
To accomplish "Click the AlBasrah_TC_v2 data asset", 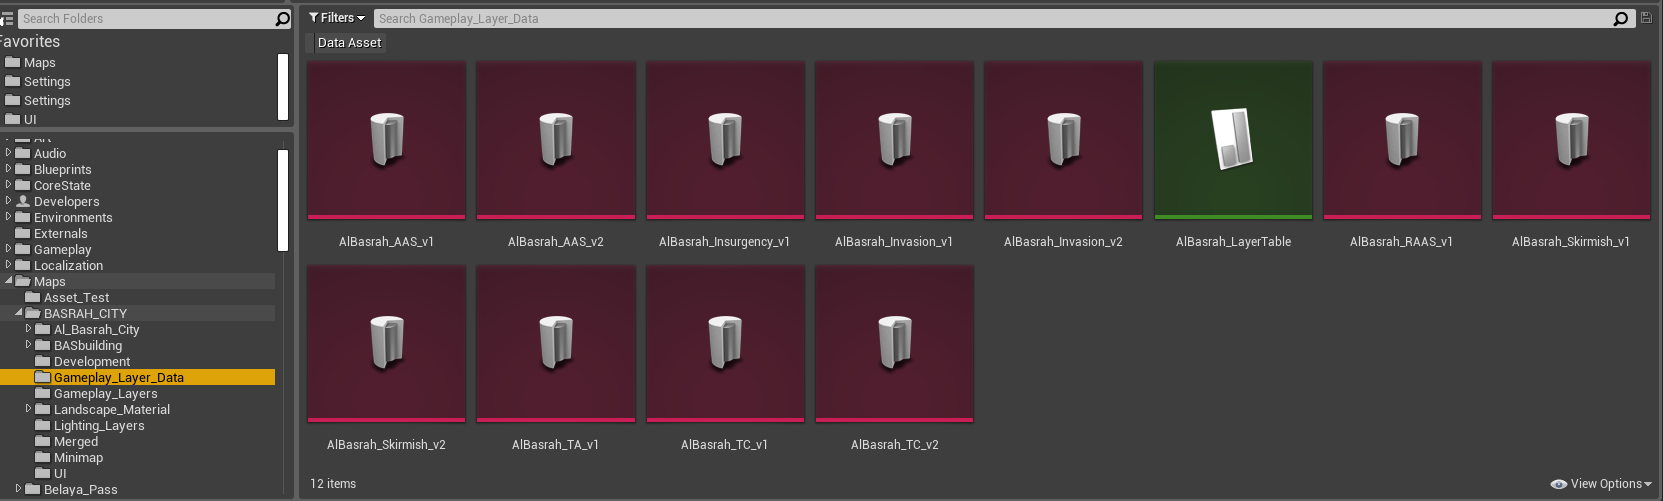I will coord(894,344).
